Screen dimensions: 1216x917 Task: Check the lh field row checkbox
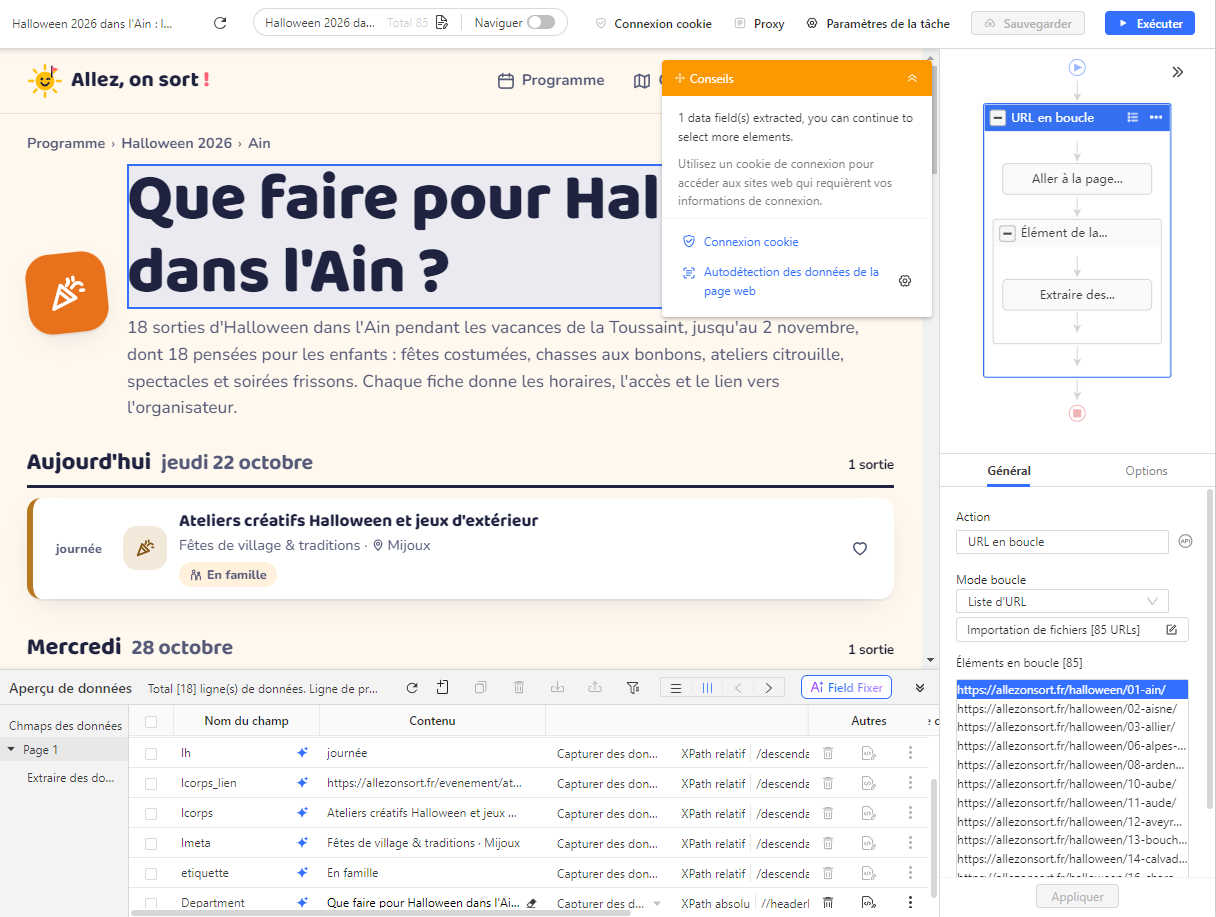151,754
